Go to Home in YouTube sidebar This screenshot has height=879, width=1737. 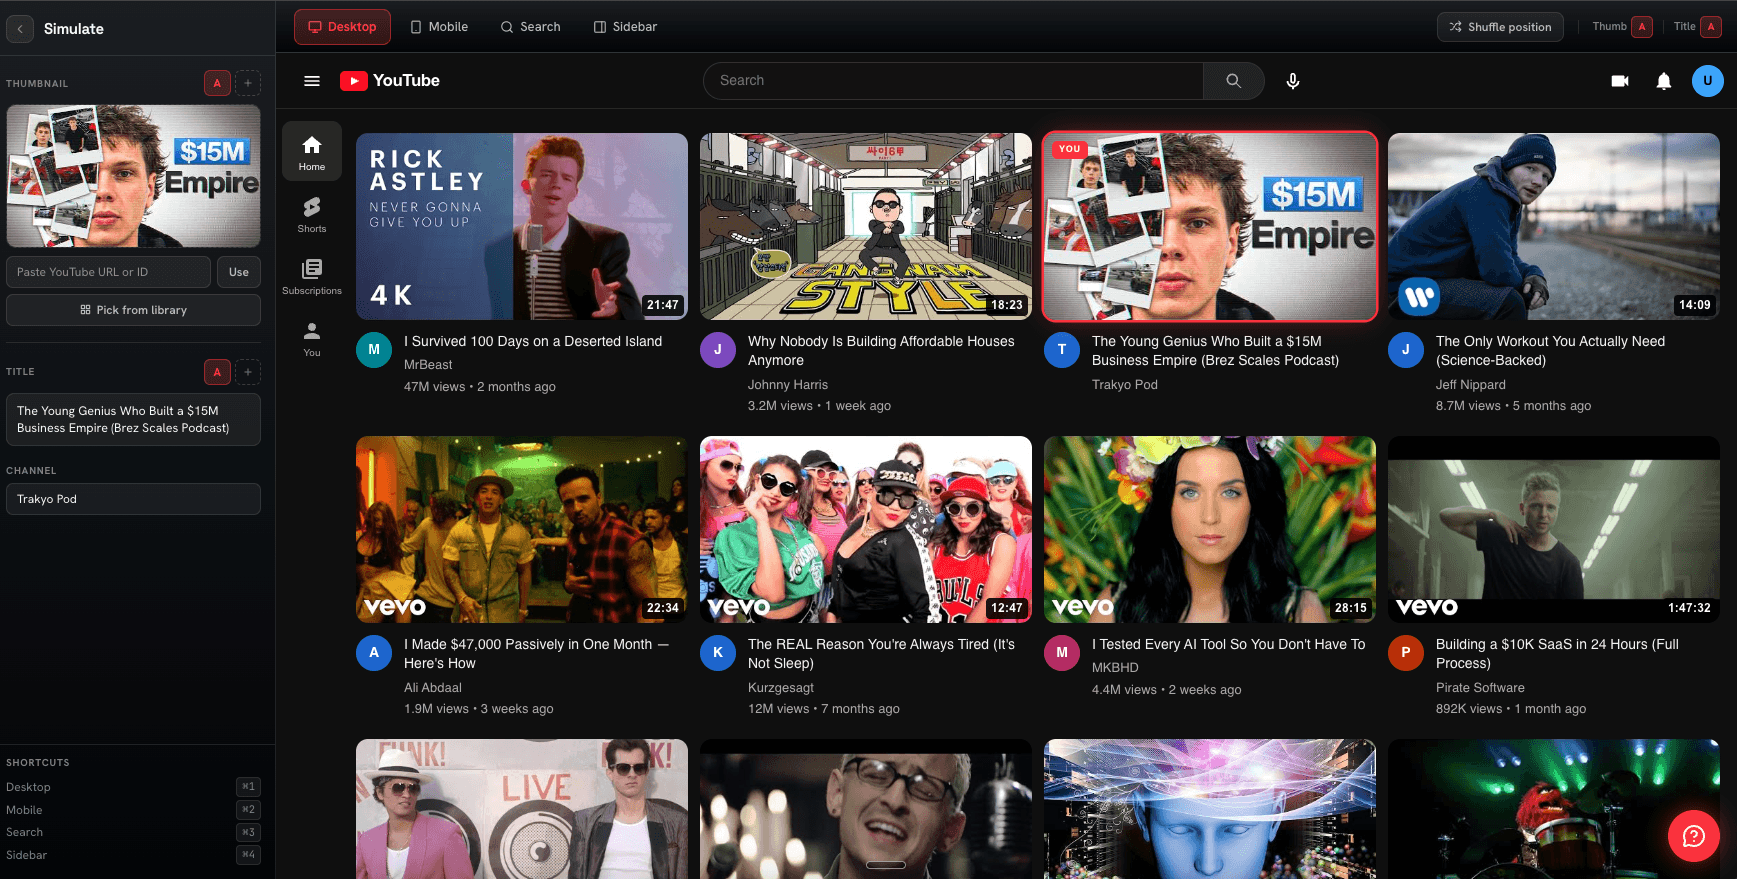tap(312, 151)
